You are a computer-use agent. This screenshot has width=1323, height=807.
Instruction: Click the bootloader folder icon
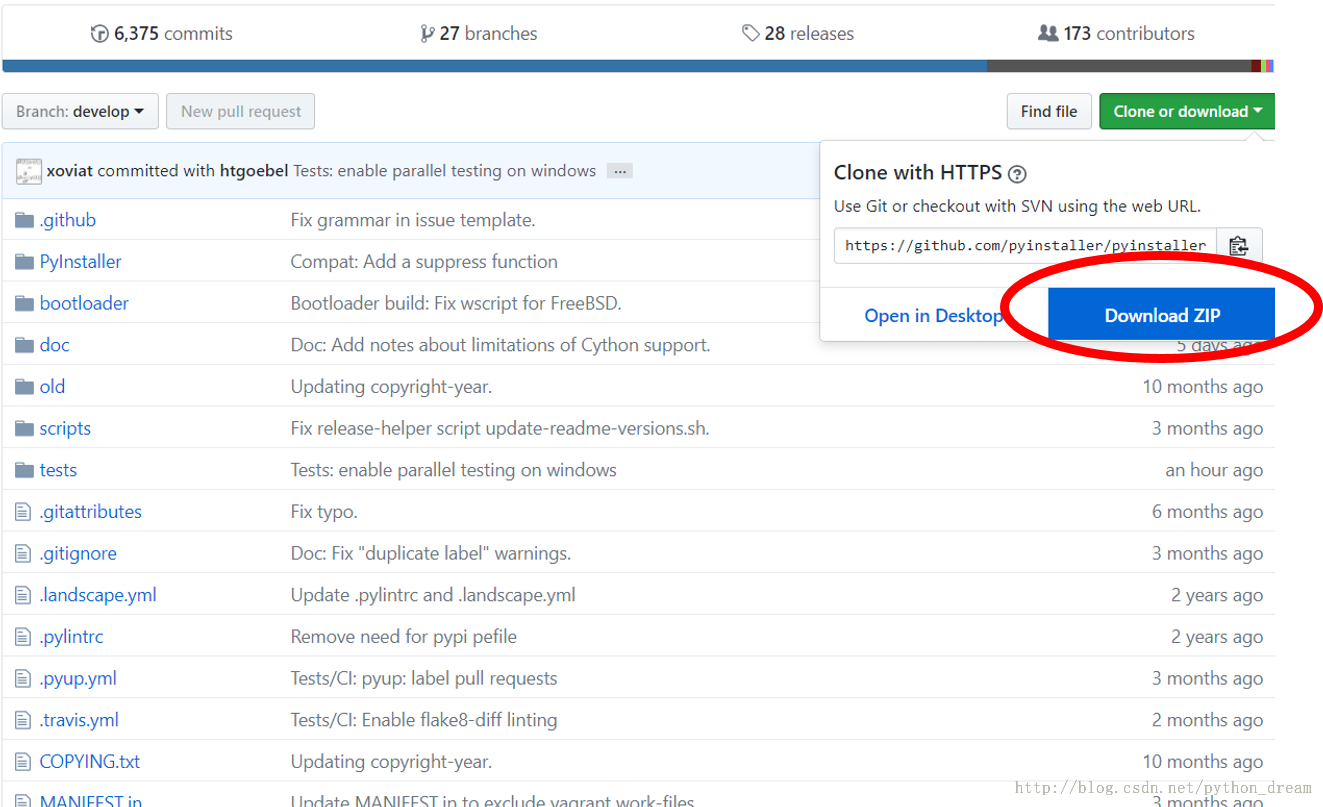tap(25, 303)
